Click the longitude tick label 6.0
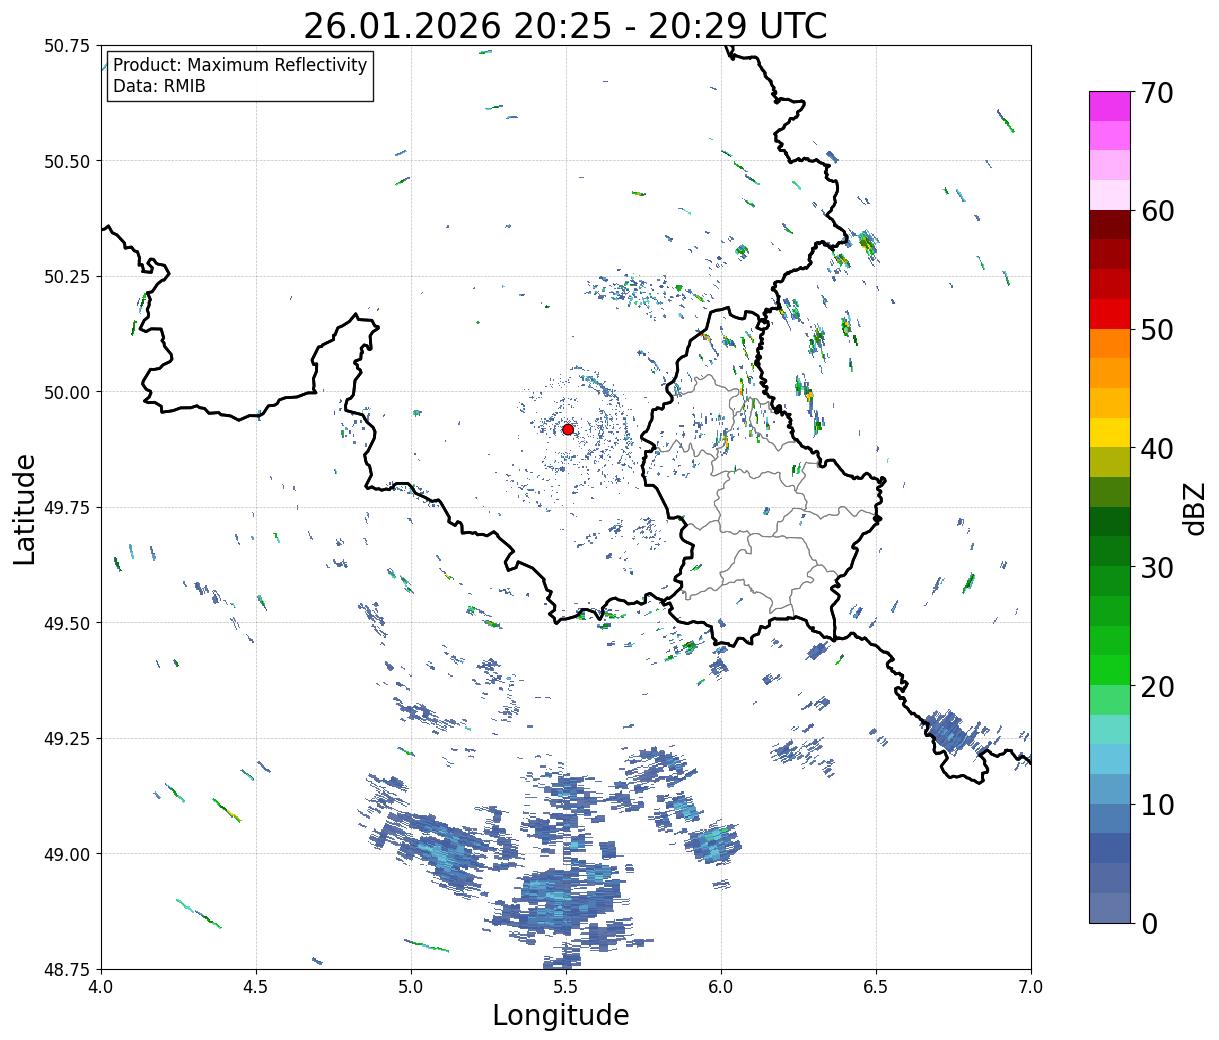Screen dimensions: 1219x1040 (721, 987)
